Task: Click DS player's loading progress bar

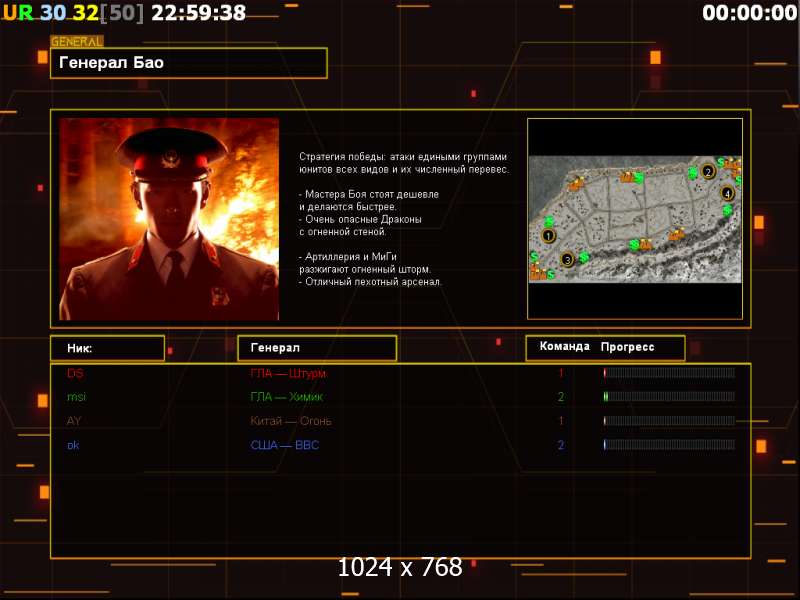Action: click(x=669, y=373)
